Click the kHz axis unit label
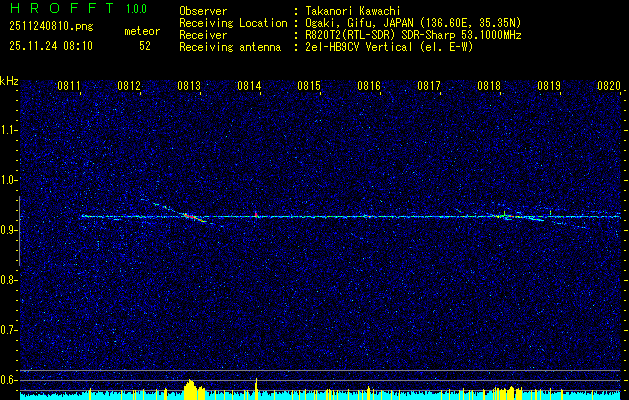This screenshot has height=400, width=629. (x=9, y=81)
